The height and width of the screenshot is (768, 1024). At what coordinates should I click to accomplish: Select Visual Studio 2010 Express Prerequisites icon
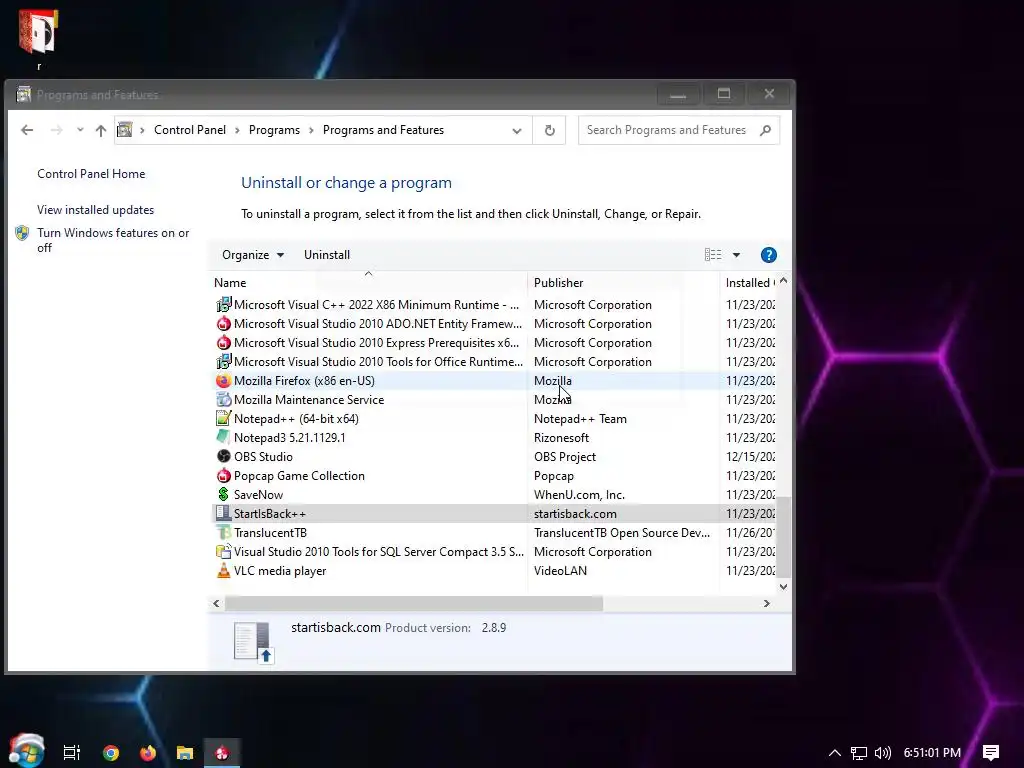pyautogui.click(x=223, y=342)
